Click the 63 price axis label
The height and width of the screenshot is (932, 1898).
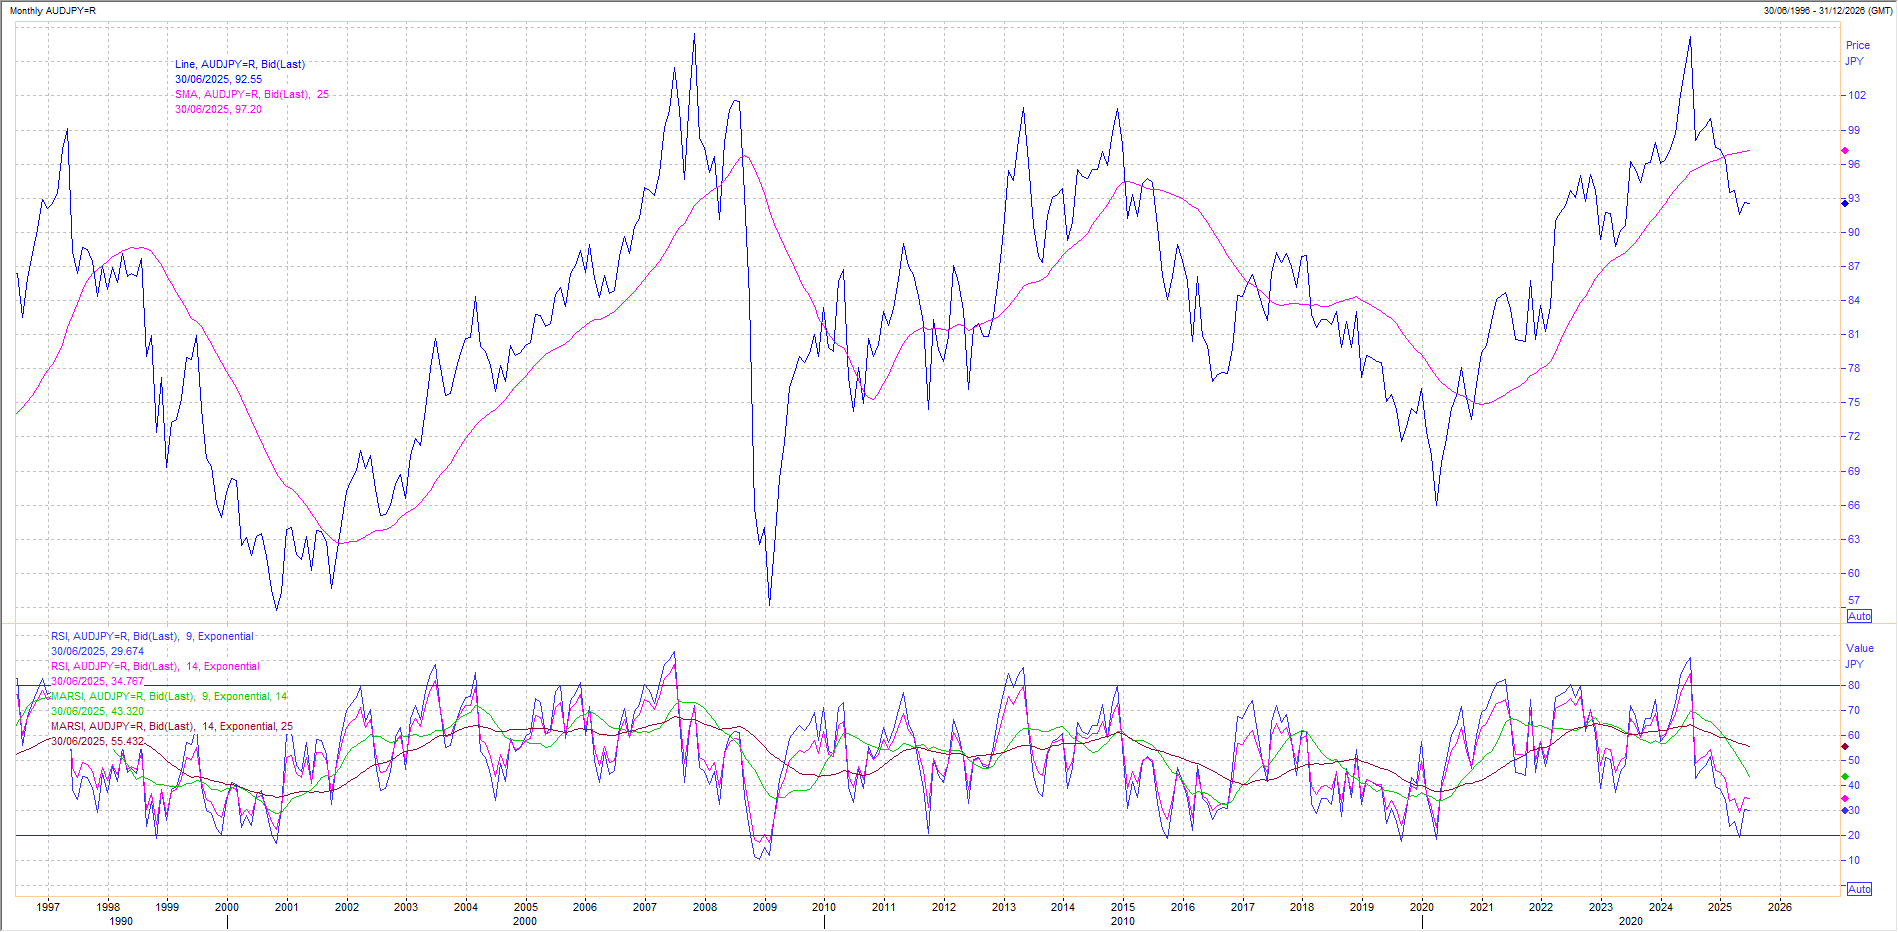coord(1854,539)
